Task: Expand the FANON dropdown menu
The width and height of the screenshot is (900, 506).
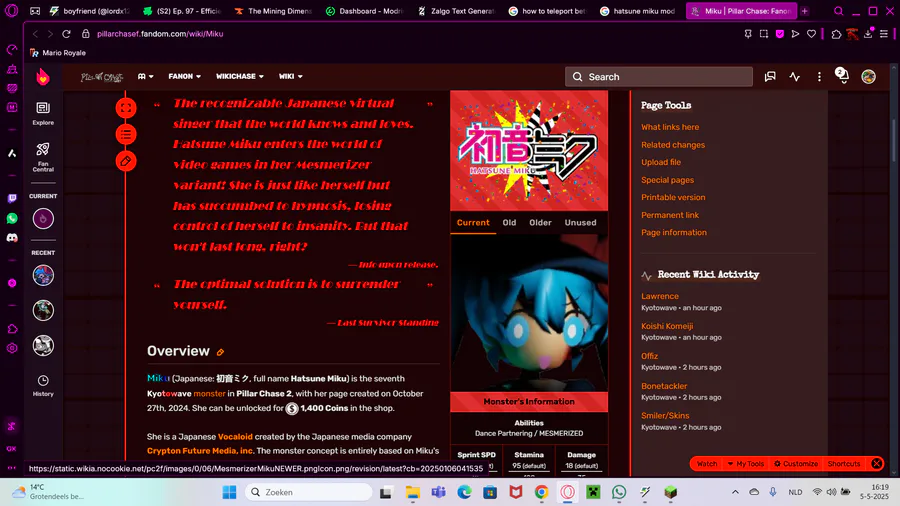Action: 184,76
